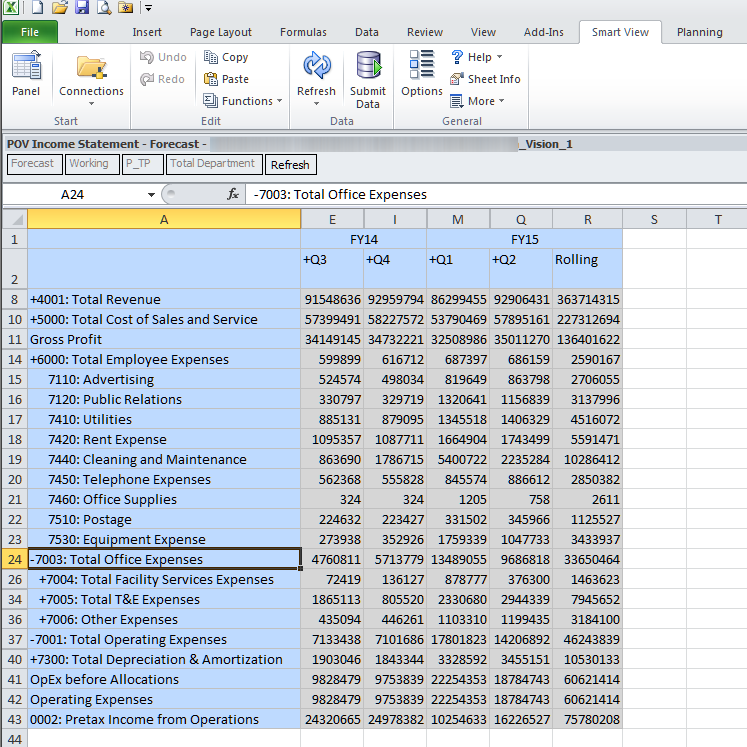The width and height of the screenshot is (747, 747).
Task: Open the Name Box dropdown arrow
Action: [x=151, y=195]
